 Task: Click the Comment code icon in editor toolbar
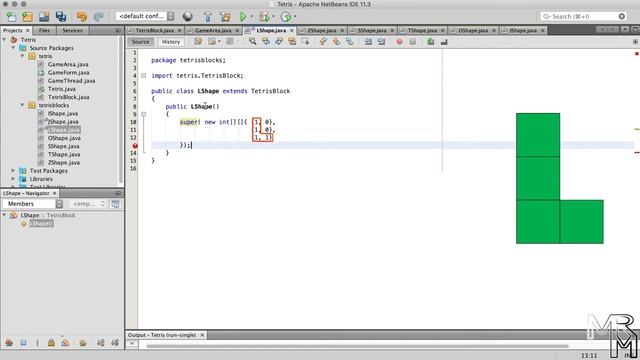(x=431, y=42)
